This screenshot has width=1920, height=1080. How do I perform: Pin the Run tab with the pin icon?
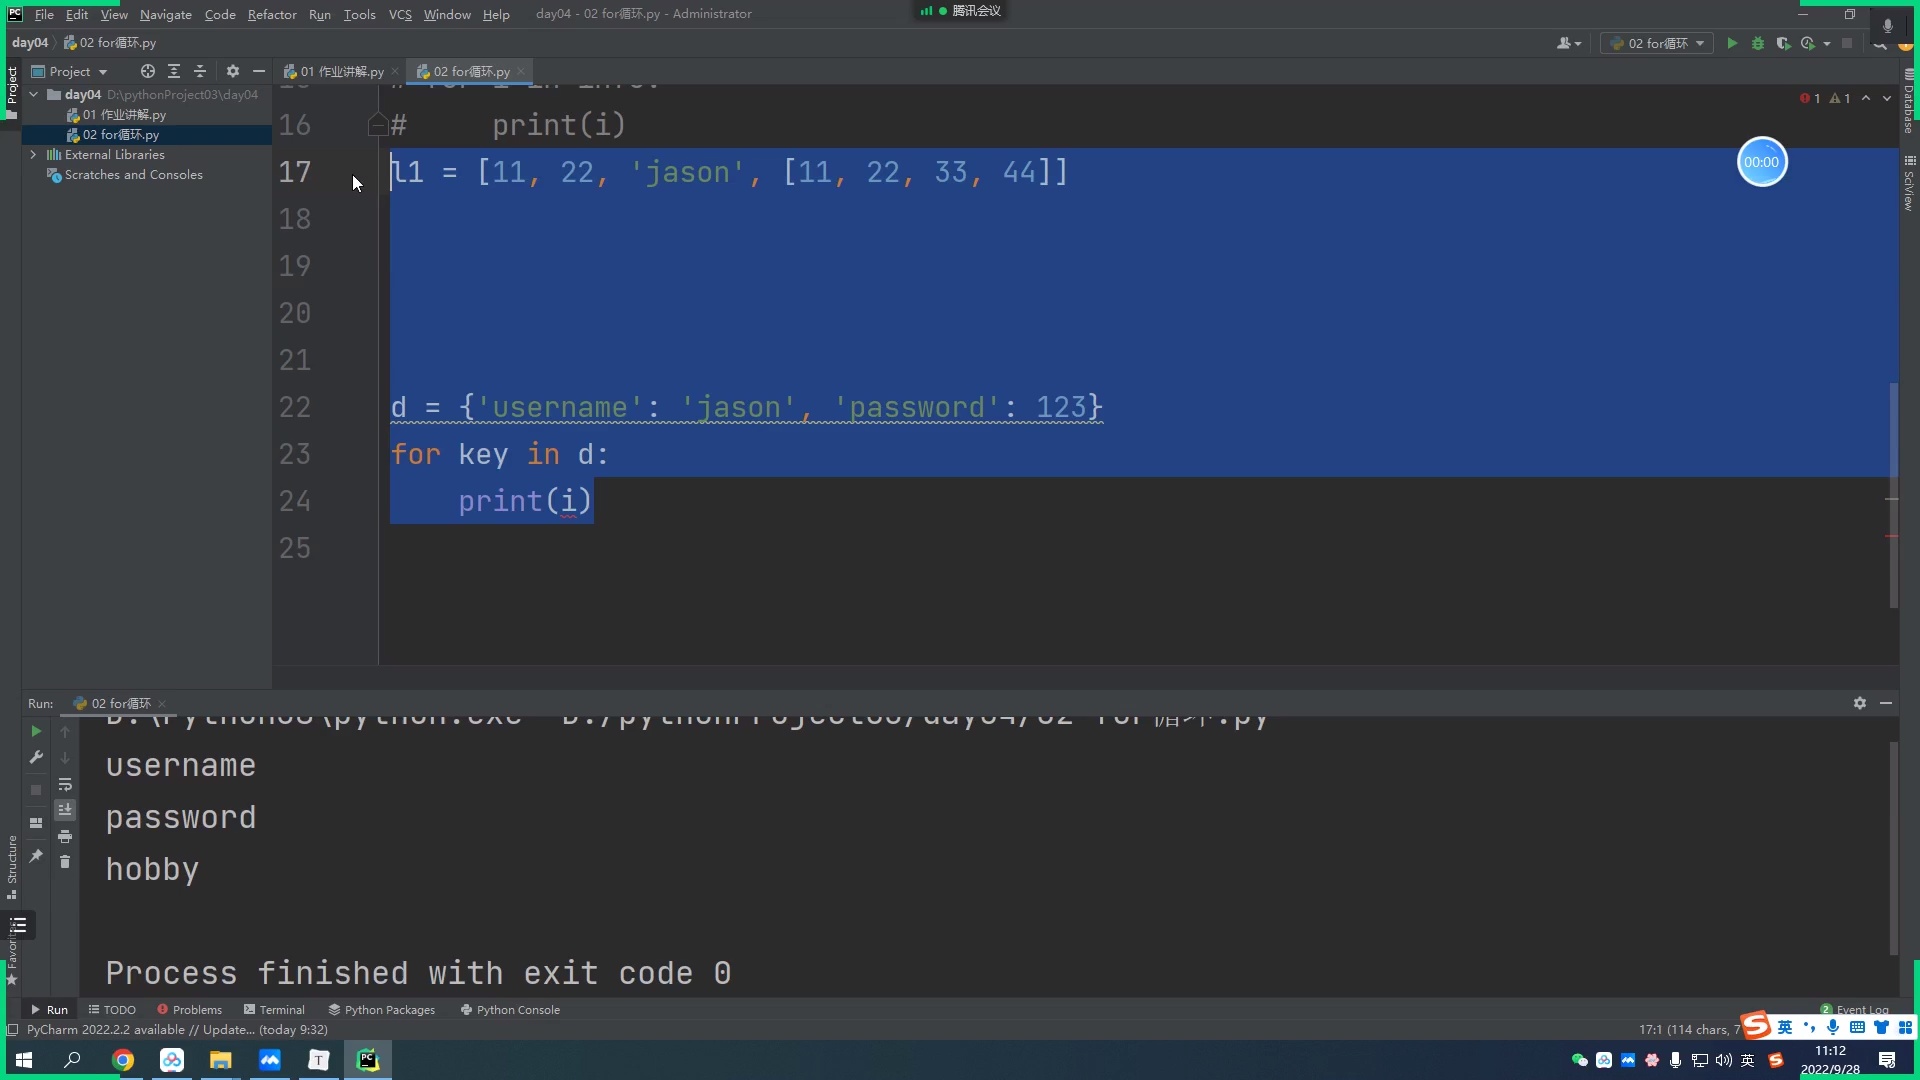[x=36, y=856]
